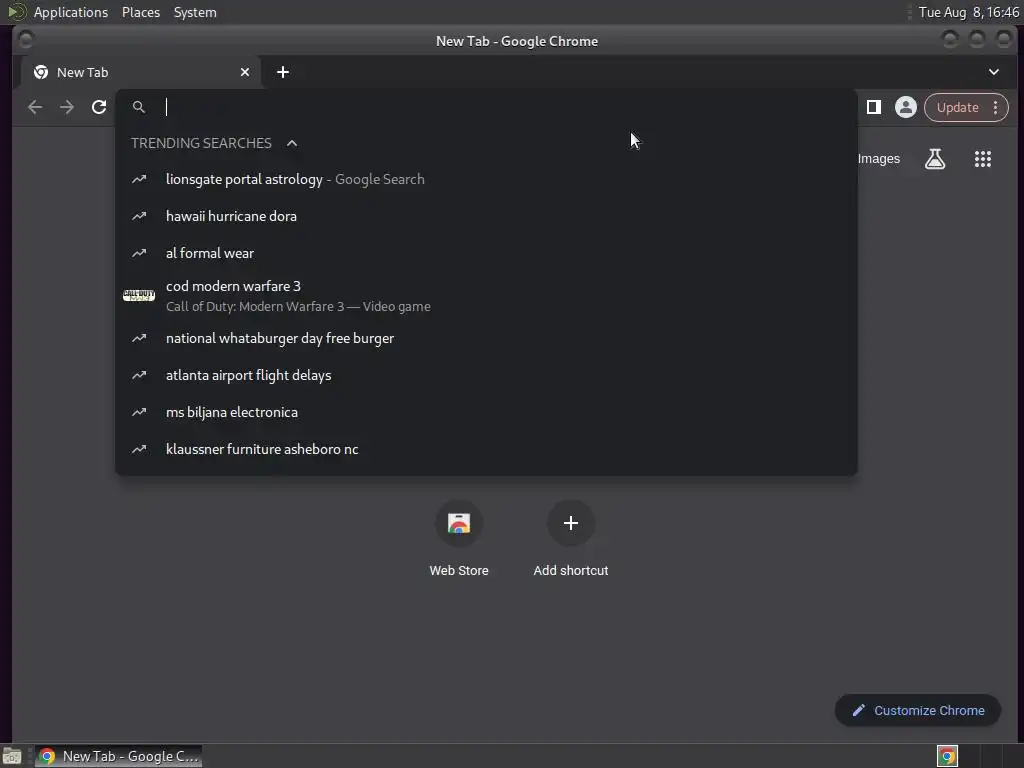Click the browser forward arrow
The image size is (1024, 768).
pos(67,107)
